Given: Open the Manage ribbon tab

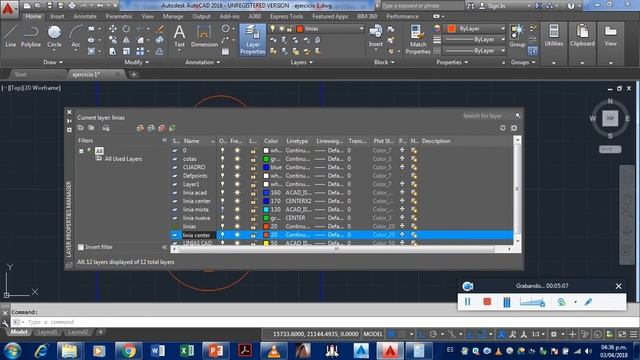Looking at the screenshot, I should pos(173,16).
